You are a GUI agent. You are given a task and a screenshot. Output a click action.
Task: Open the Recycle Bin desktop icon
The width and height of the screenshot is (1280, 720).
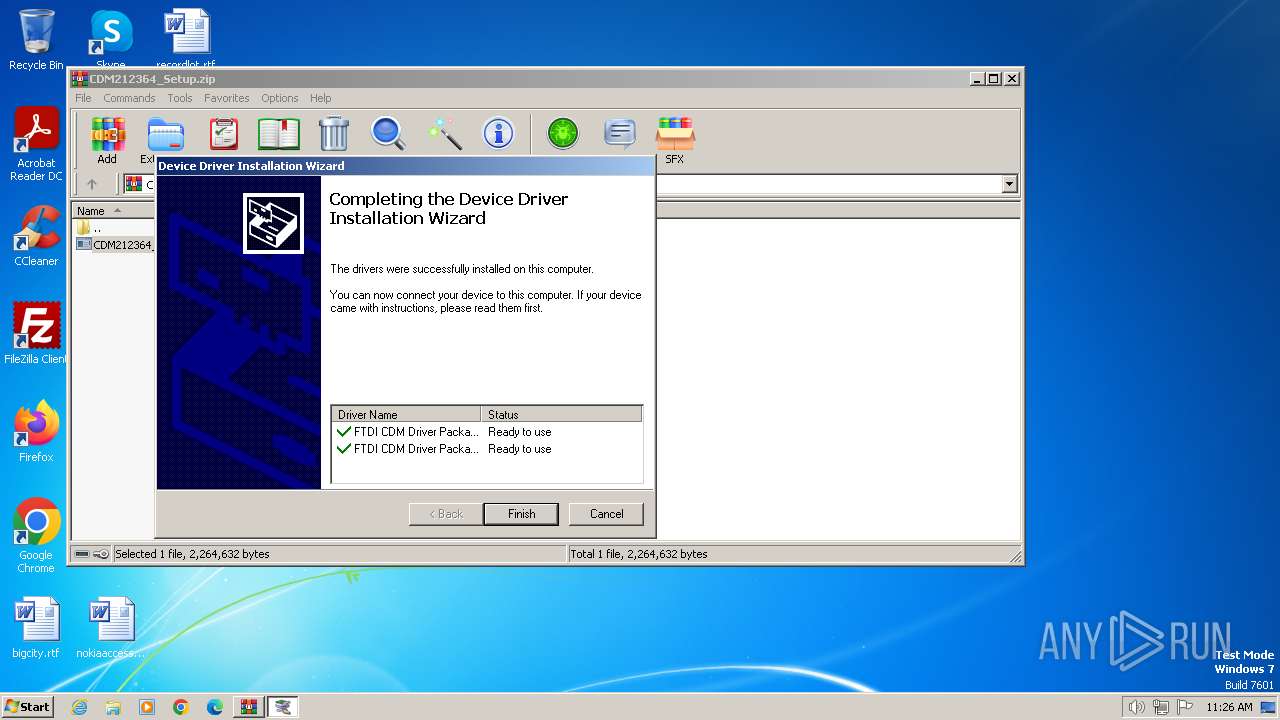pos(36,40)
